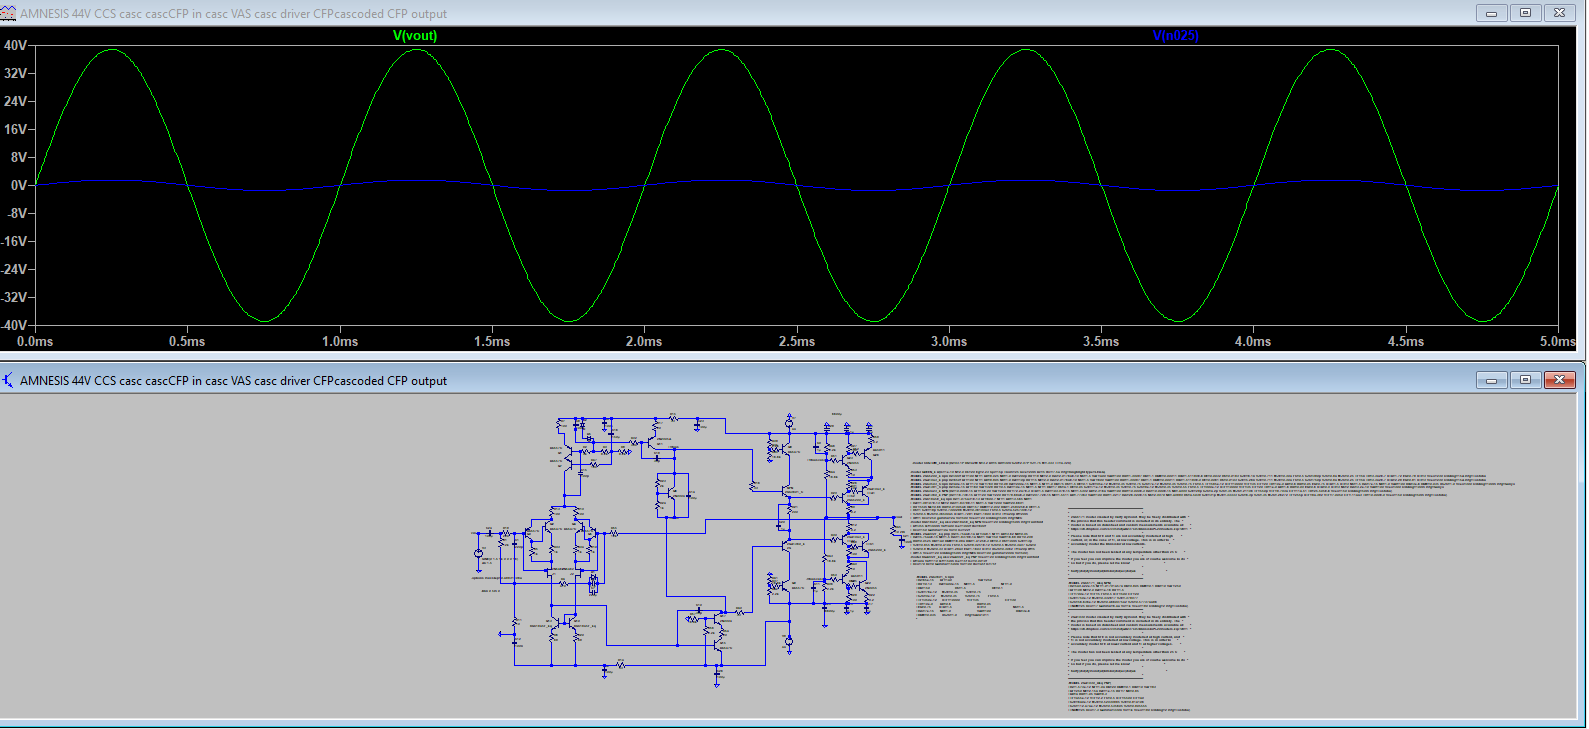Click the 2.5ms time axis label
Viewport: 1589px width, 729px height.
click(x=797, y=341)
